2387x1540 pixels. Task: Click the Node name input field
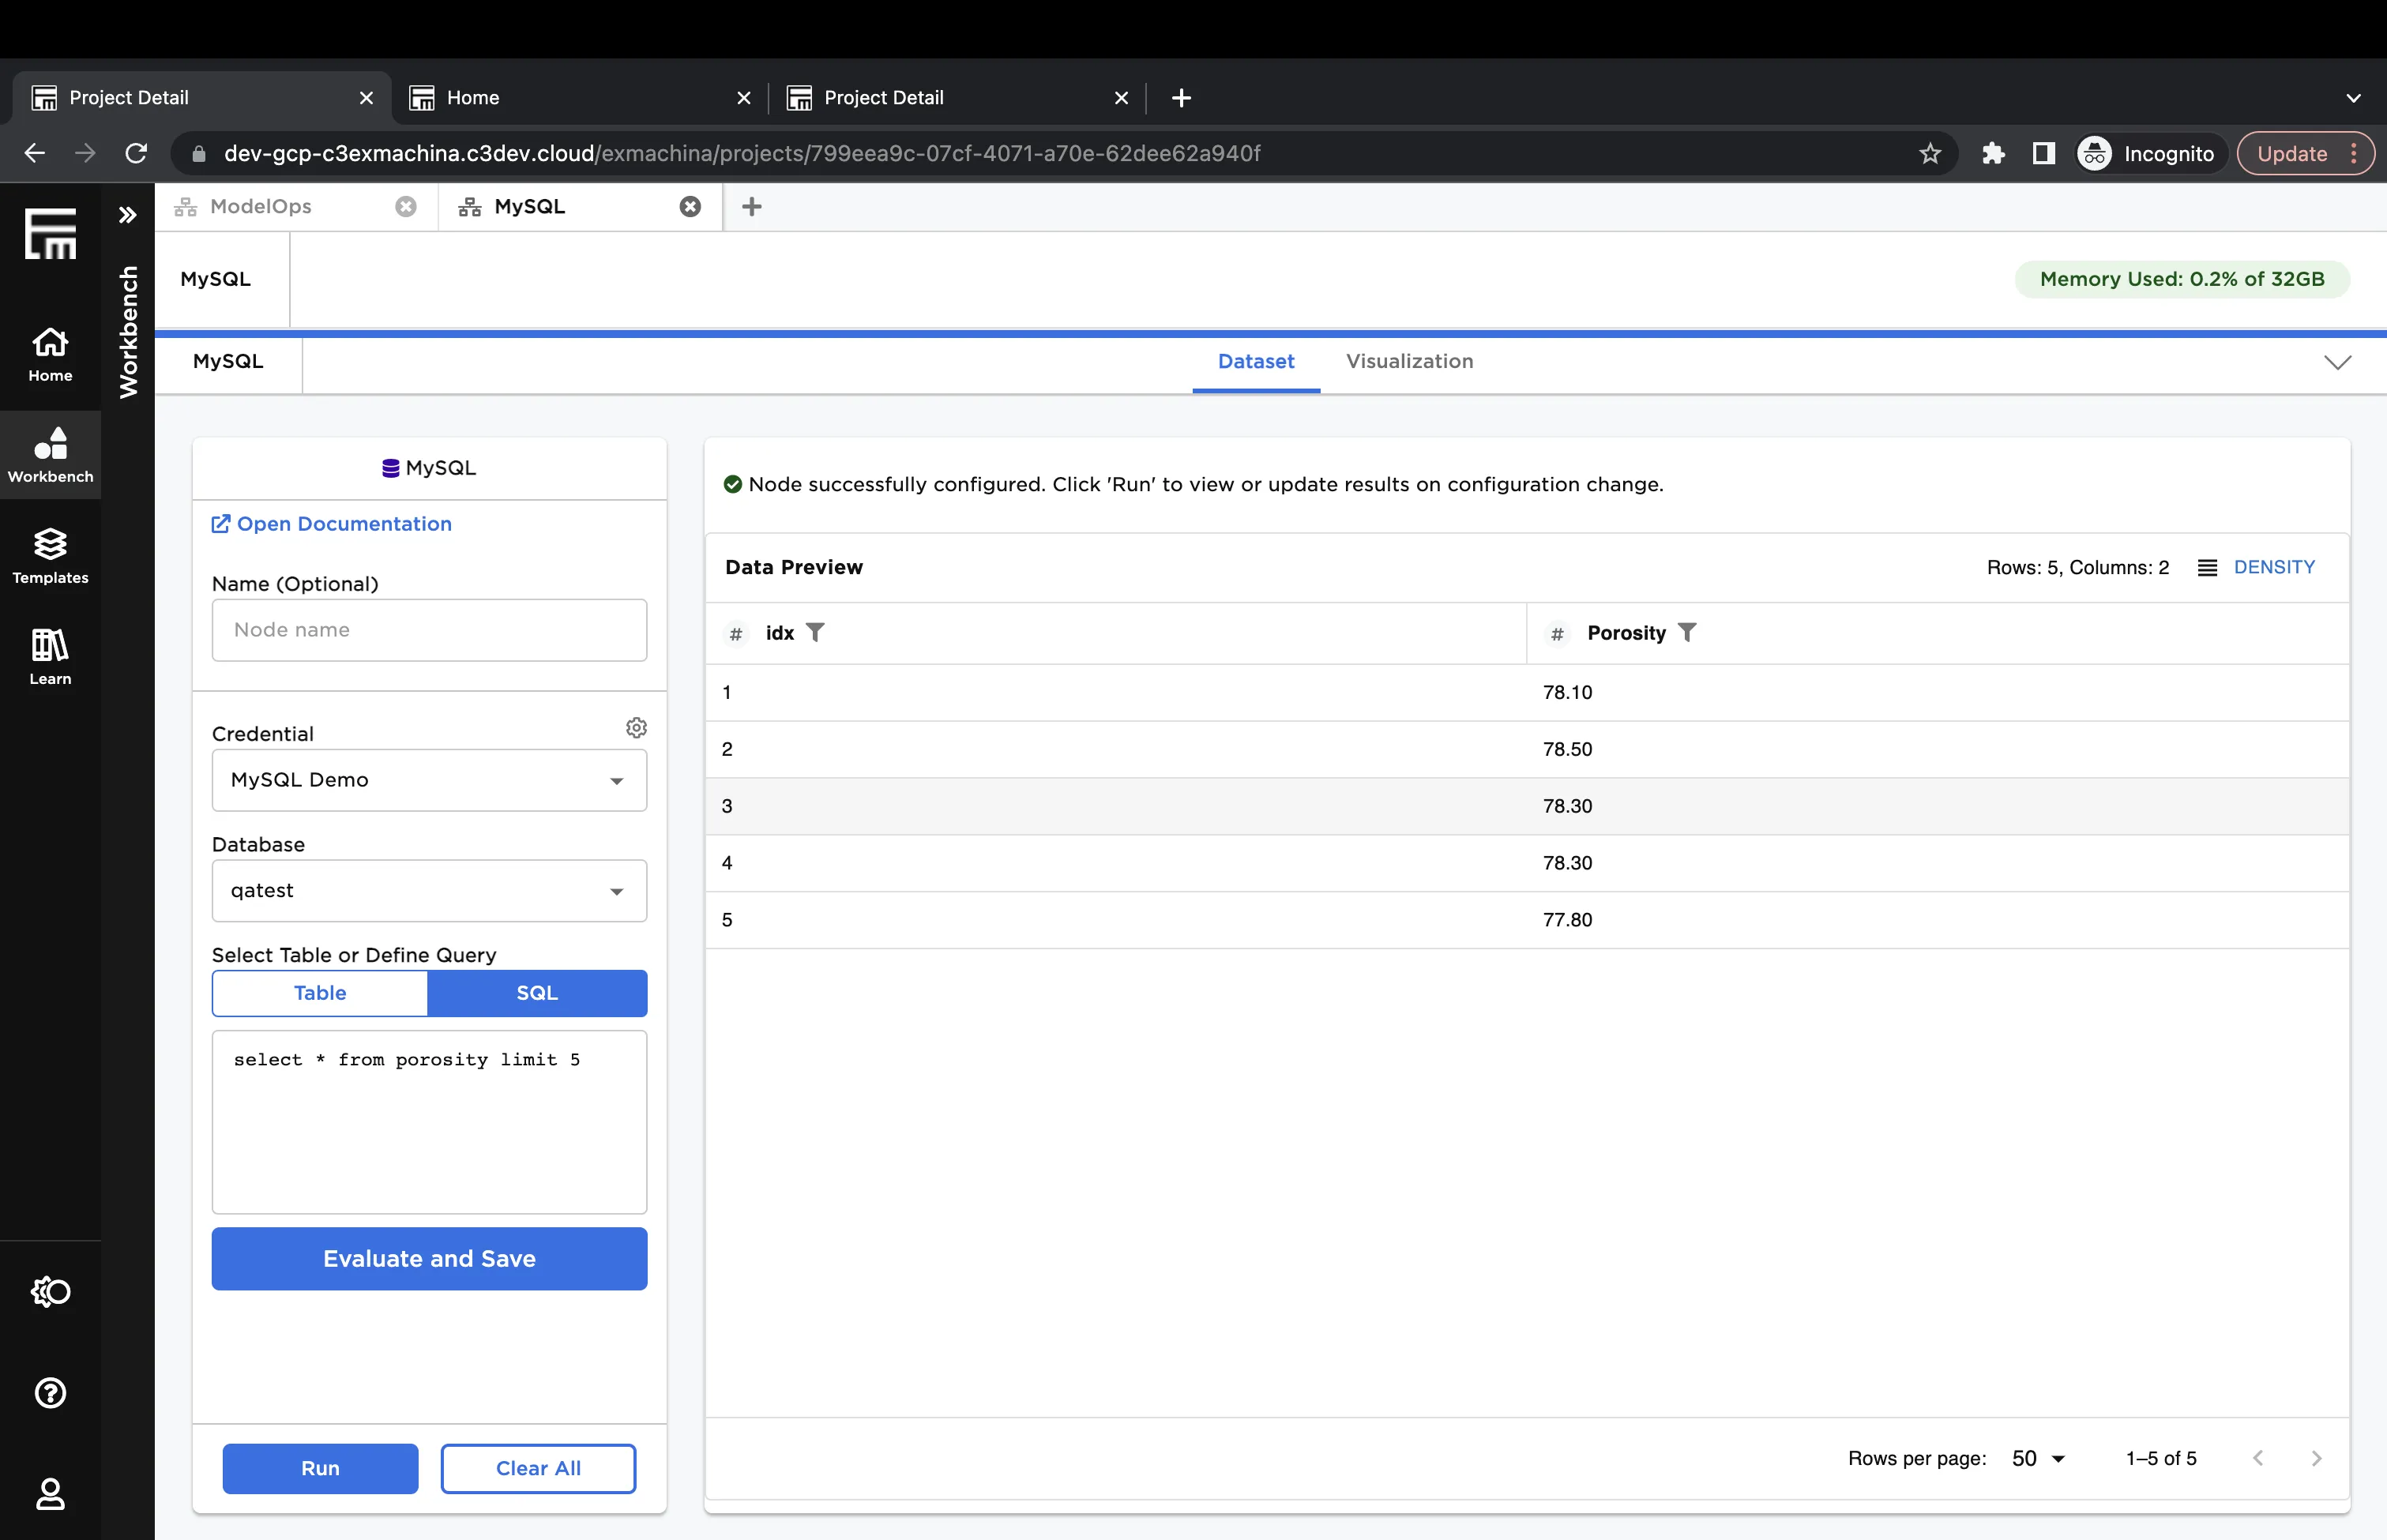coord(429,630)
